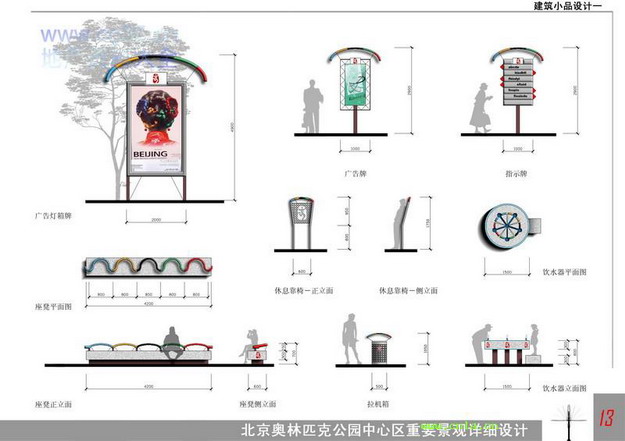Select the Beijing poster lightbox drawing

[x=156, y=128]
